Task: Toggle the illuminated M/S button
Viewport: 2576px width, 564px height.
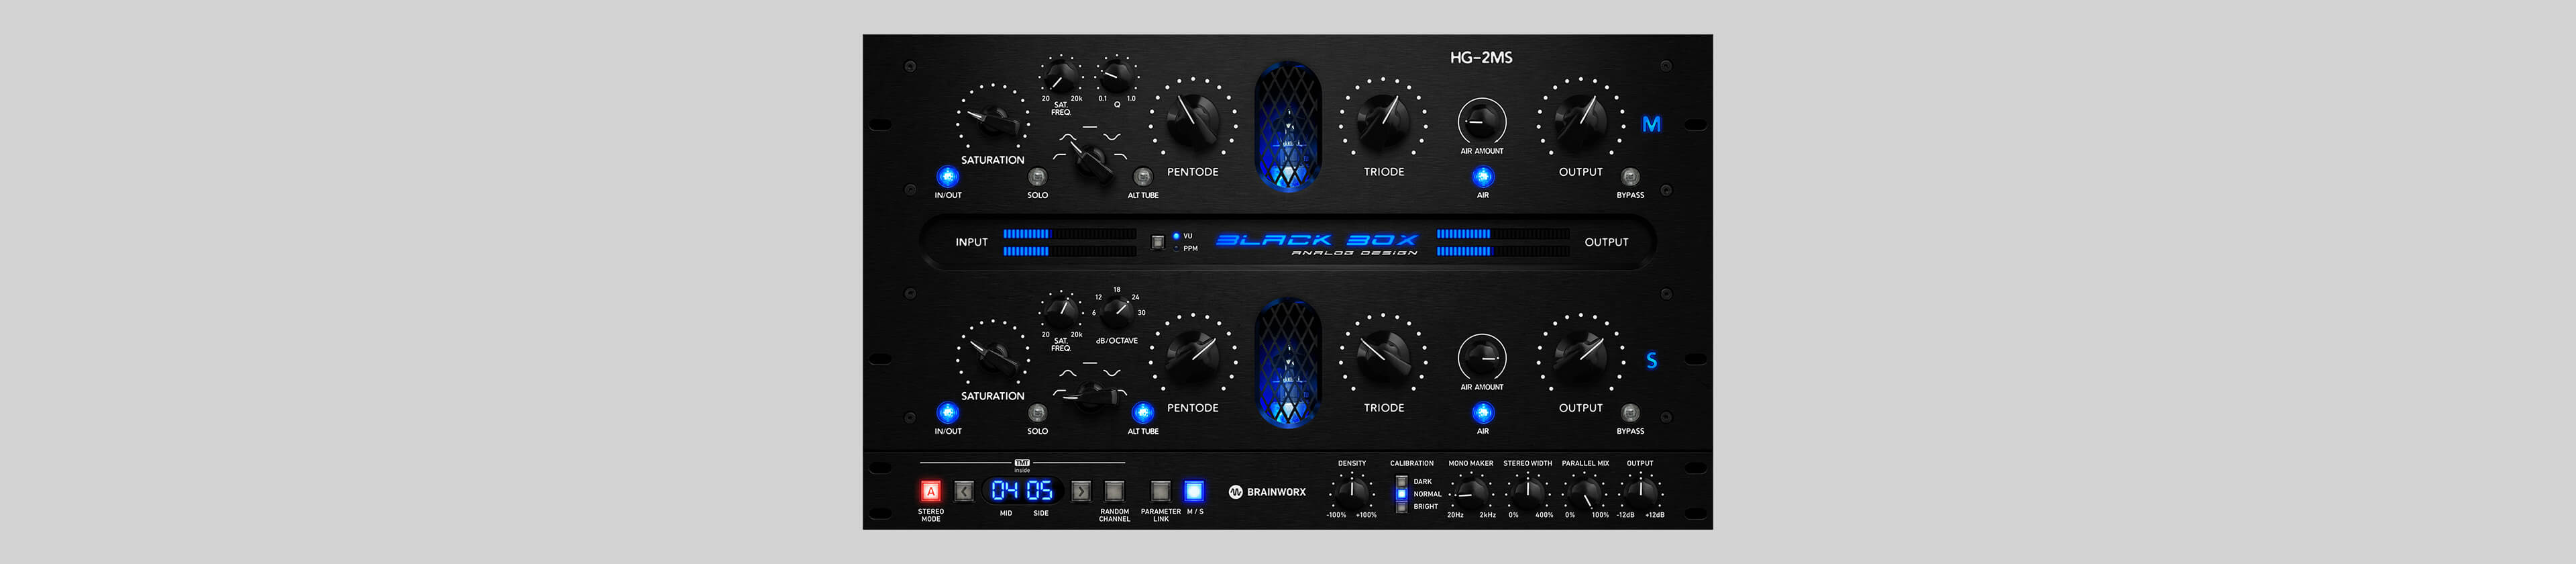Action: [1194, 491]
